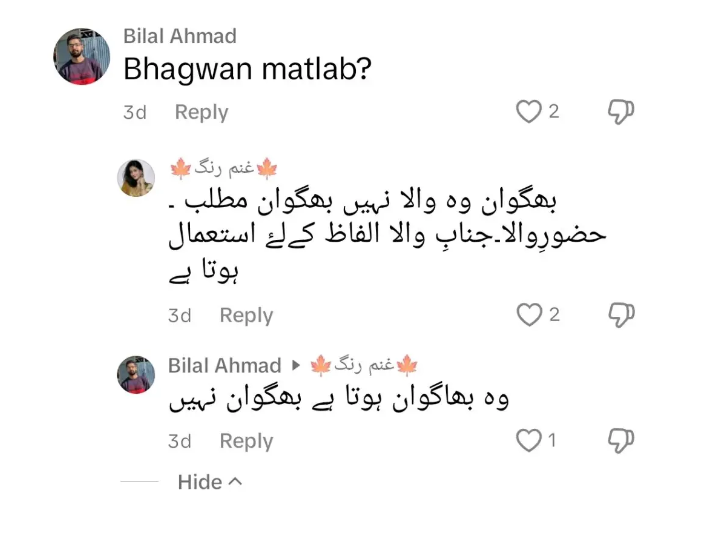Reply to the "Bhagwan matlab?" comment

201,112
